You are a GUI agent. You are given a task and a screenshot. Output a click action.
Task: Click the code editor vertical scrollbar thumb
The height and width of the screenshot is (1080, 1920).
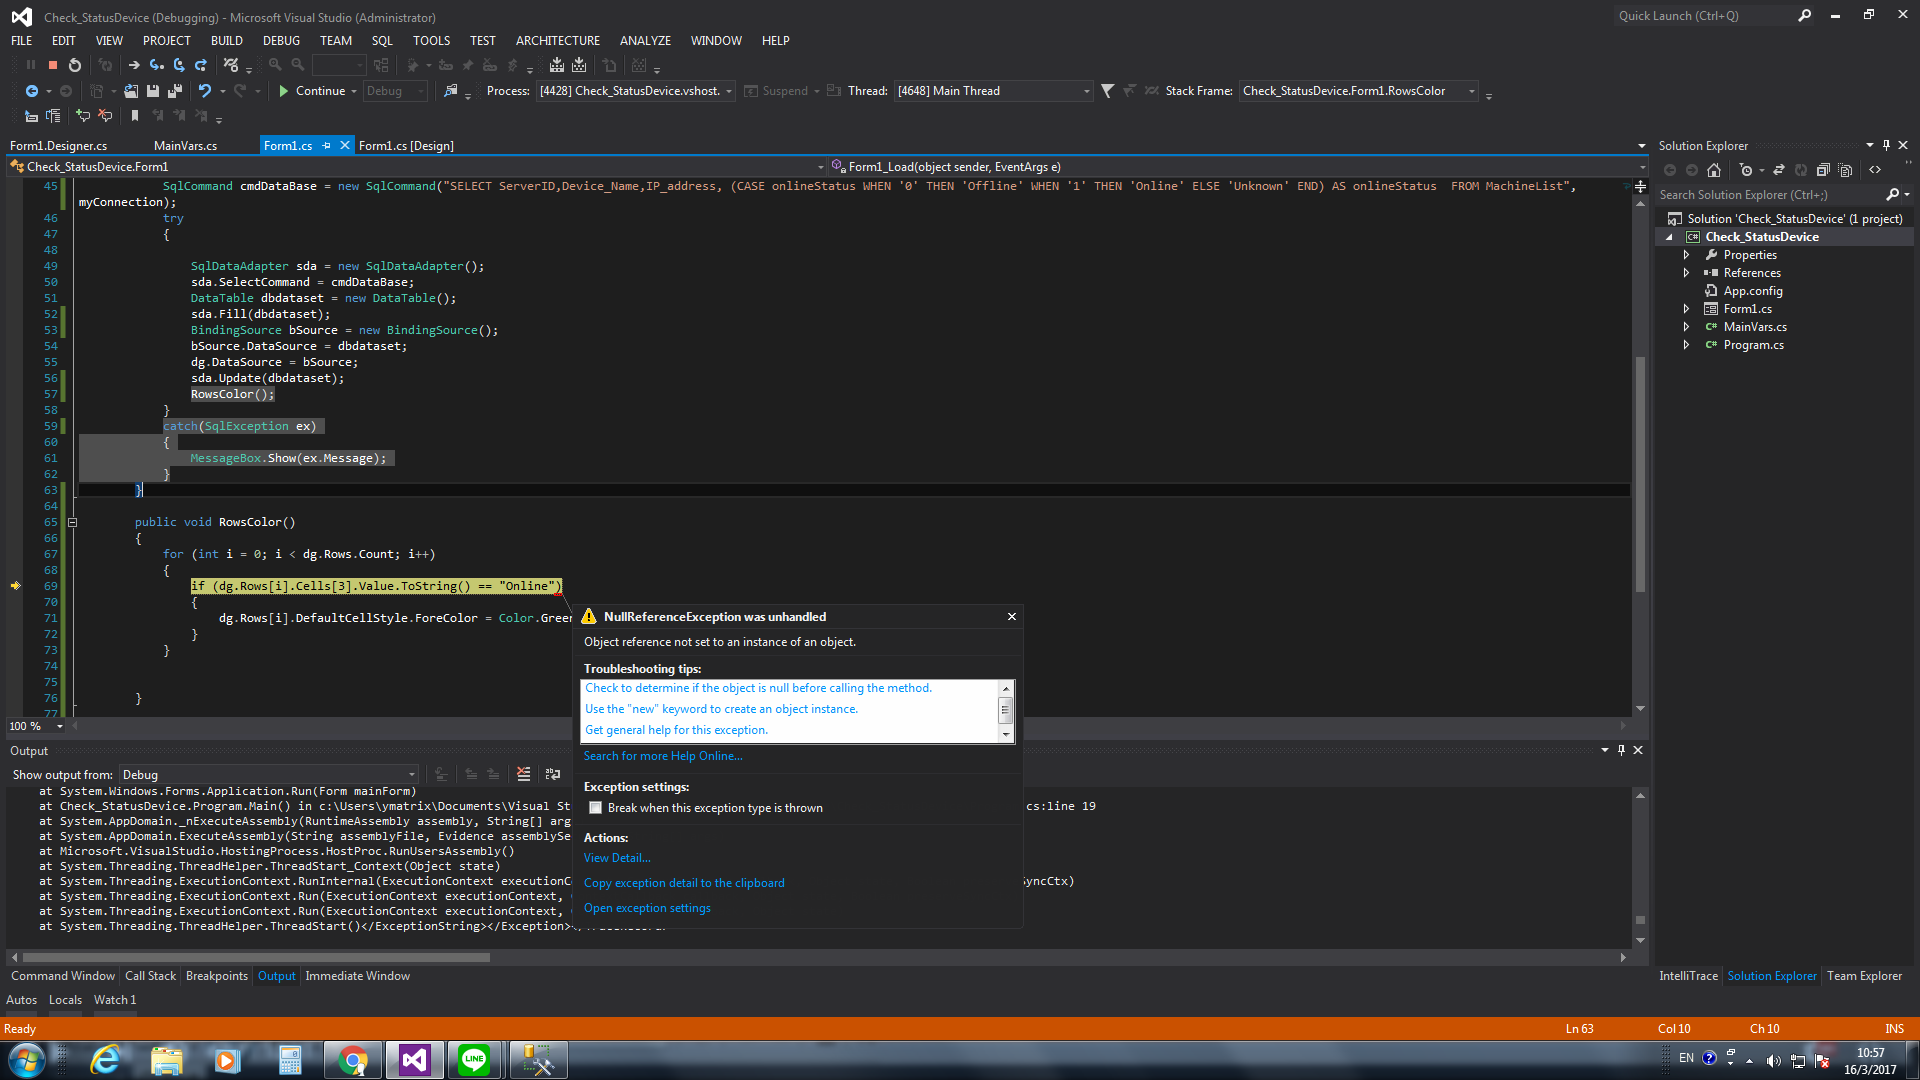(x=1640, y=474)
